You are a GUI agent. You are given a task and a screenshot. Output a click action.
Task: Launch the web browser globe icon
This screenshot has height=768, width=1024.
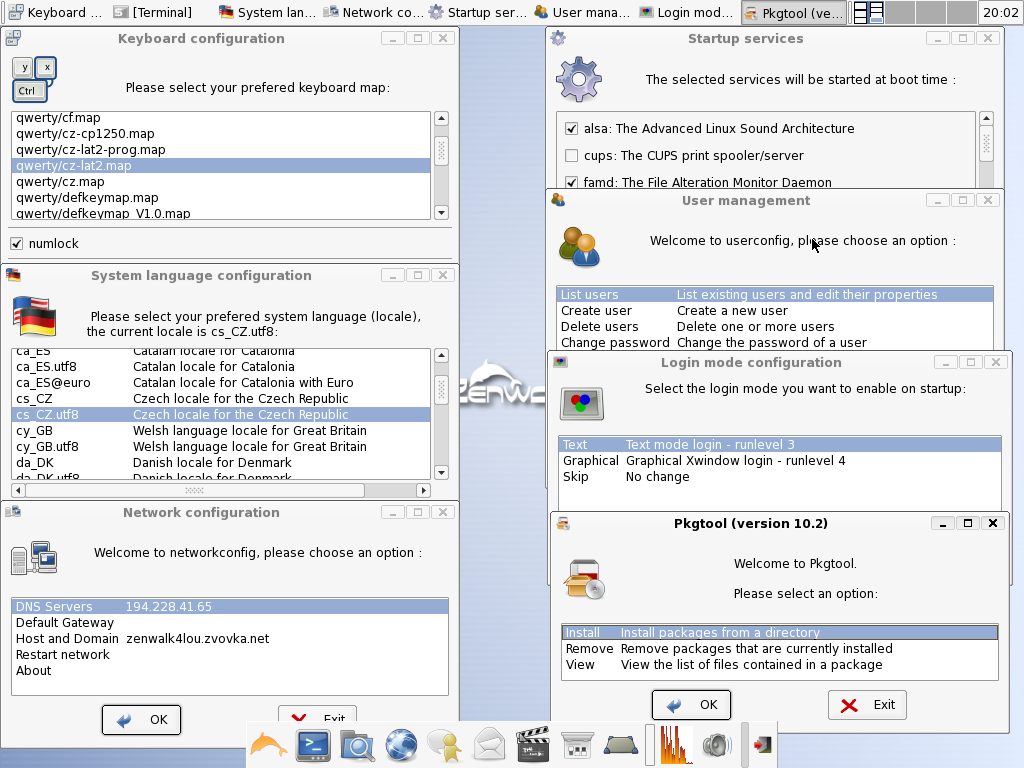tap(401, 745)
